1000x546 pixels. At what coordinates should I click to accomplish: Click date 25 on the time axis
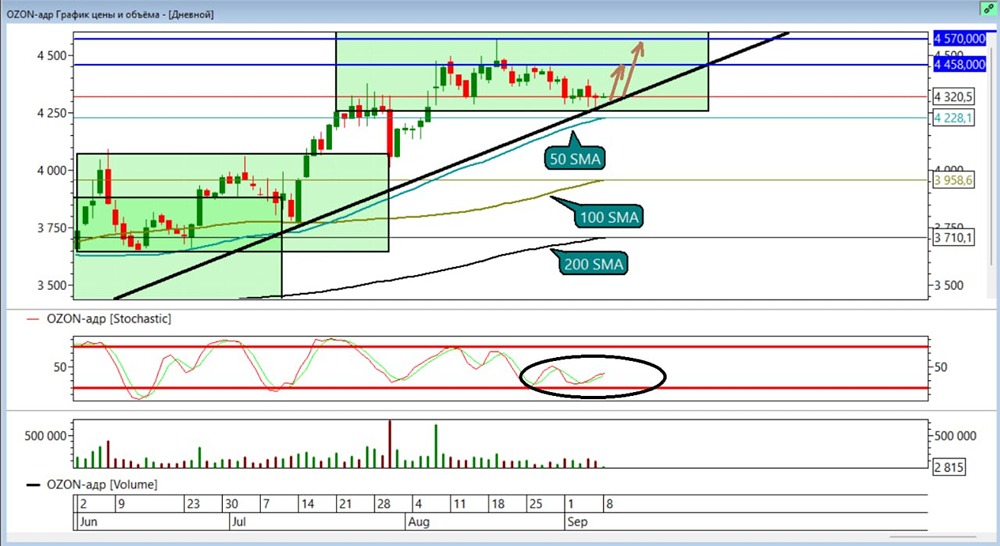pyautogui.click(x=536, y=504)
